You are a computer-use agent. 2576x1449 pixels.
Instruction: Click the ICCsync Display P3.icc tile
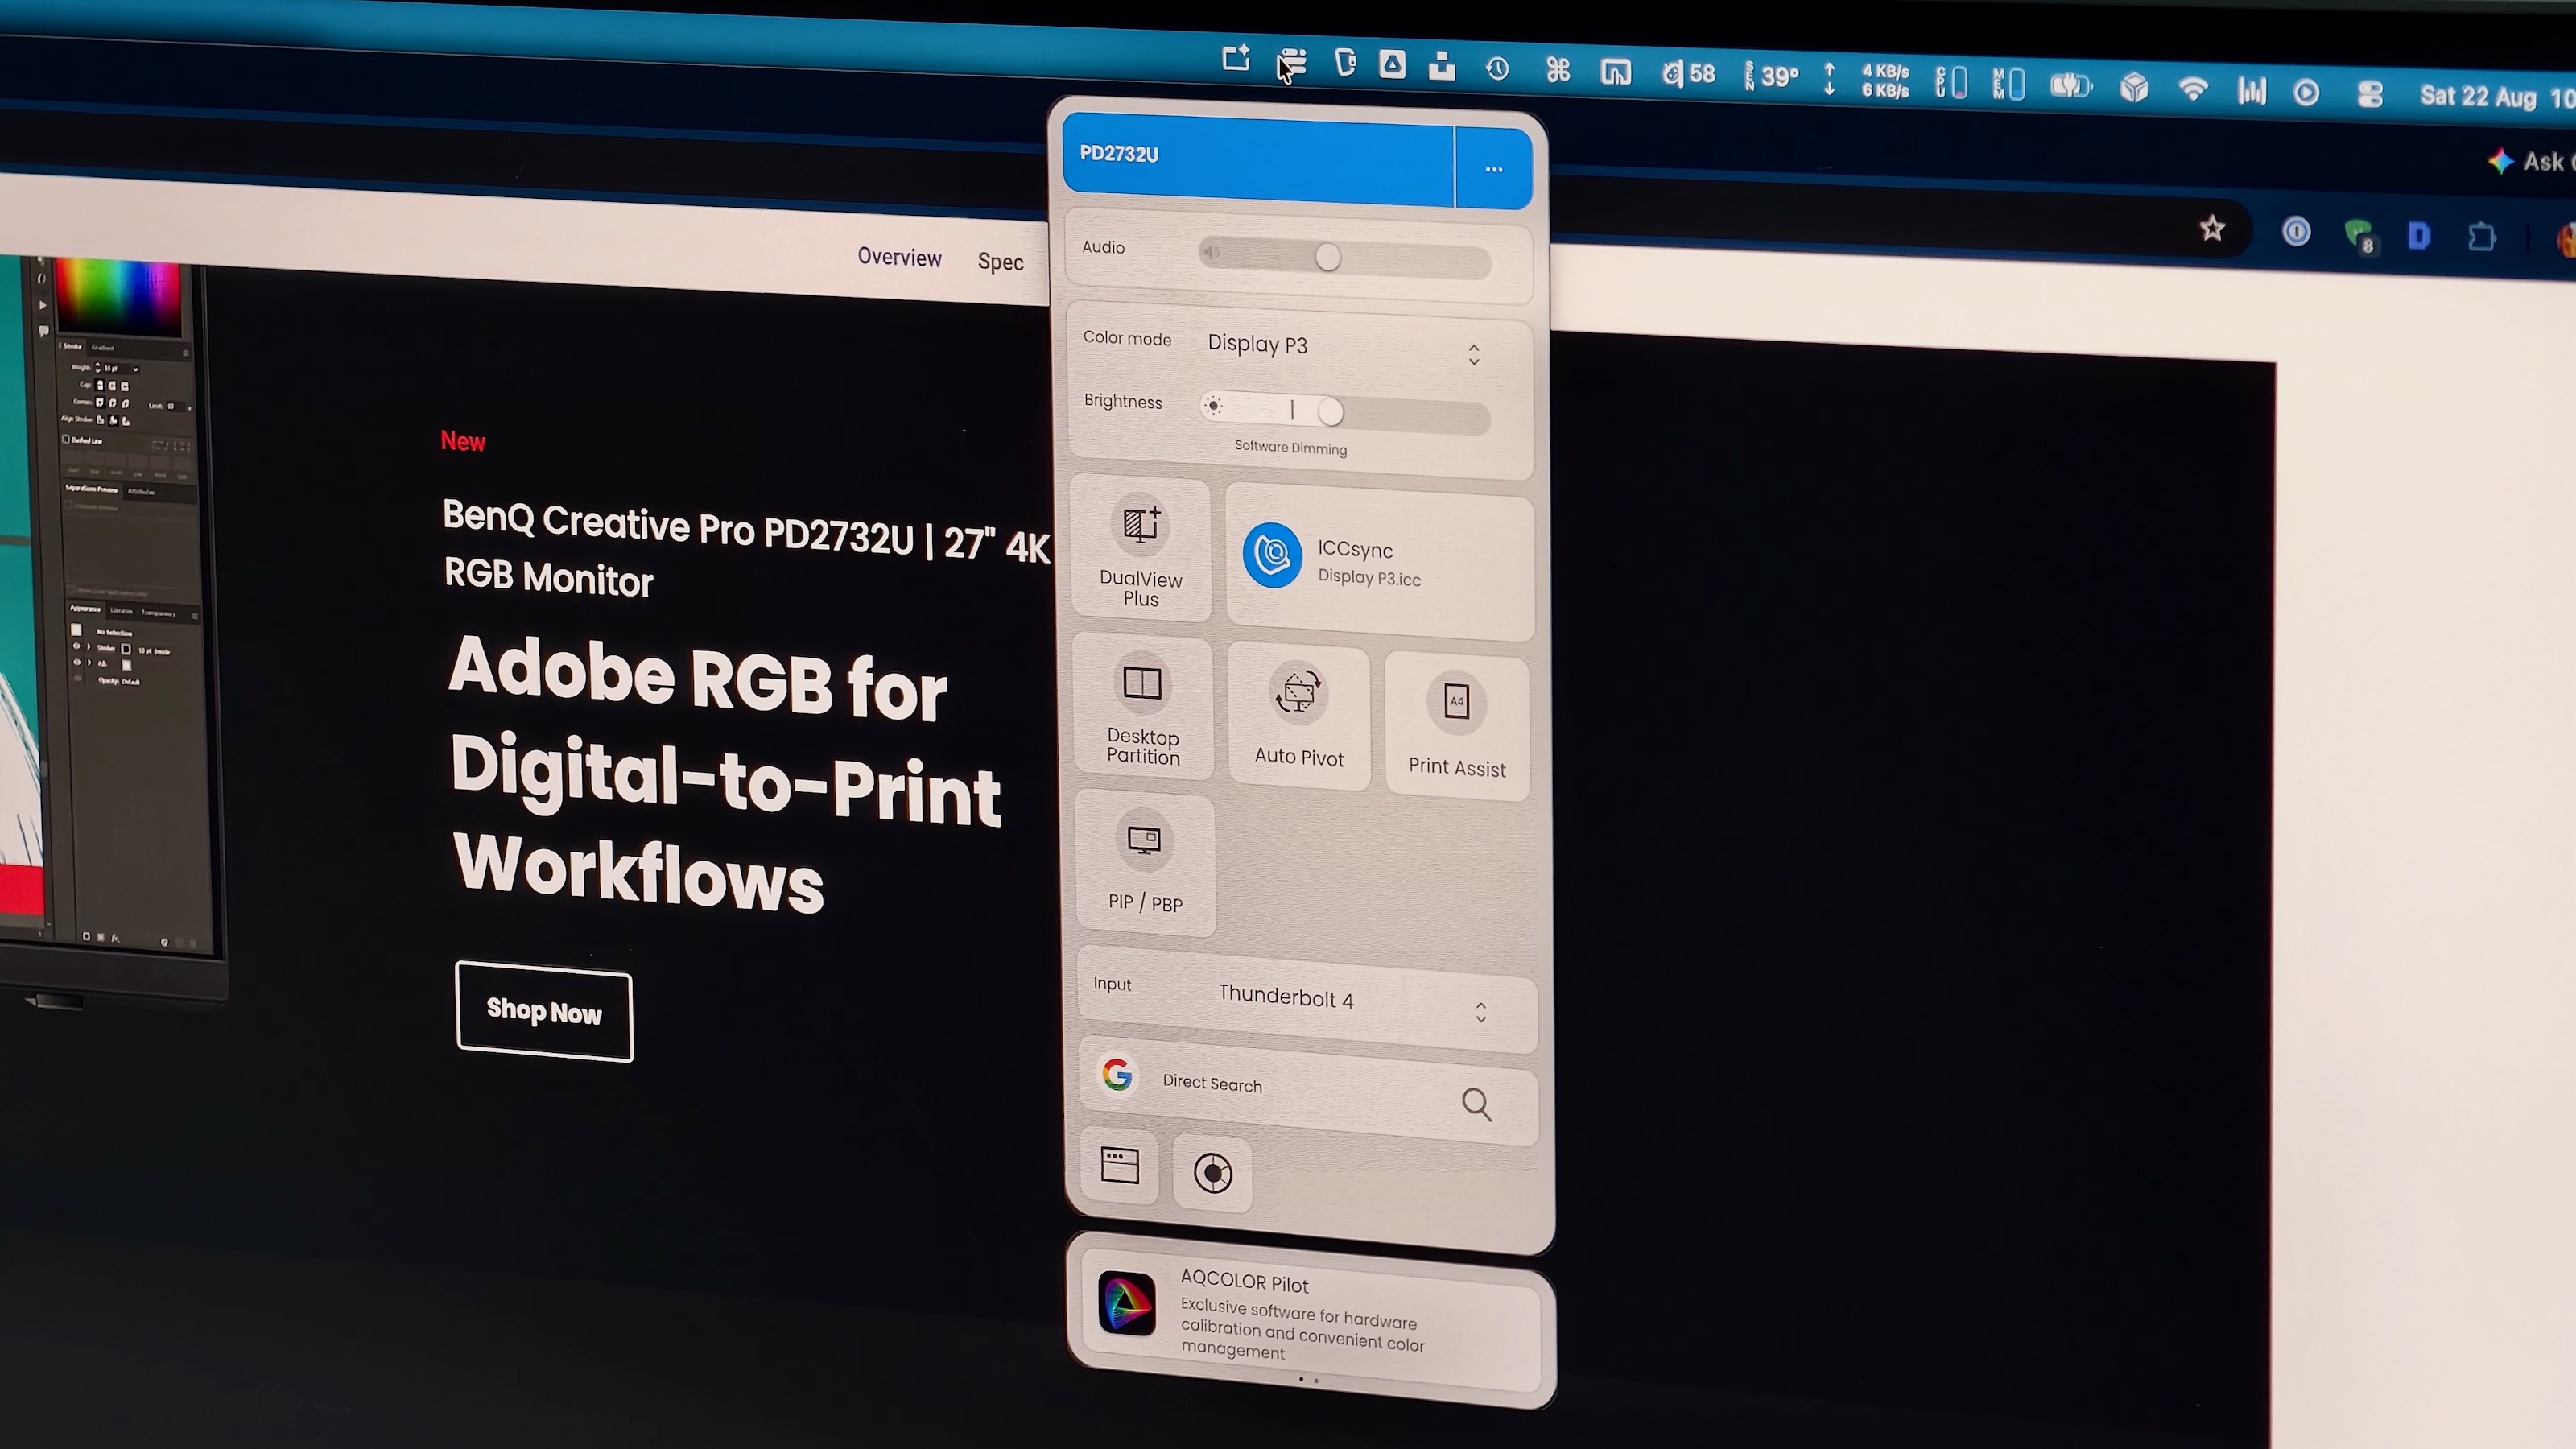point(1380,563)
